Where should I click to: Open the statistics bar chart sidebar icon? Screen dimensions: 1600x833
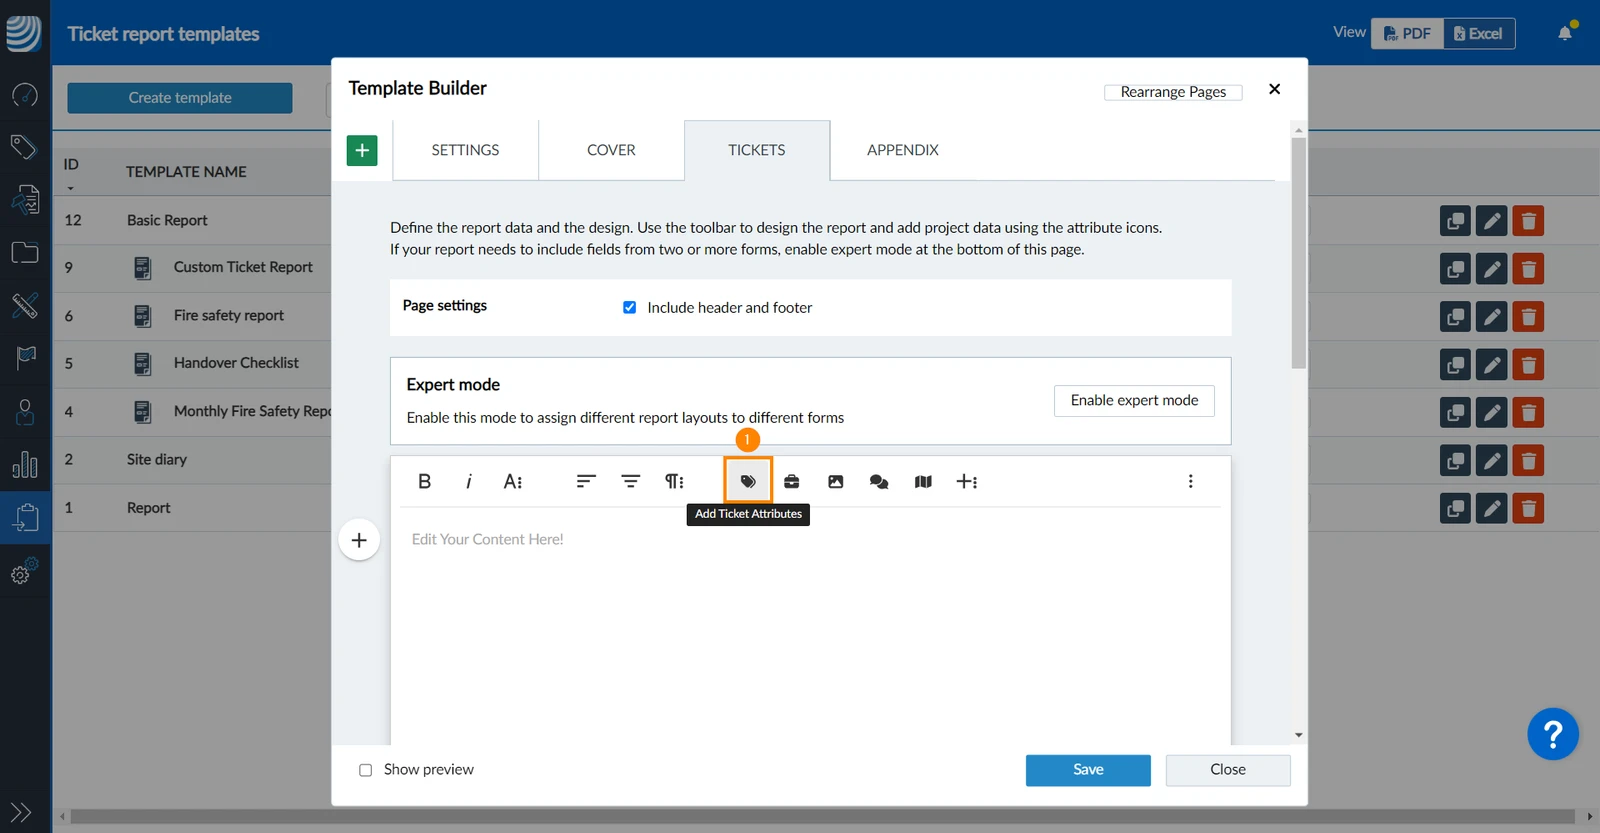[25, 464]
